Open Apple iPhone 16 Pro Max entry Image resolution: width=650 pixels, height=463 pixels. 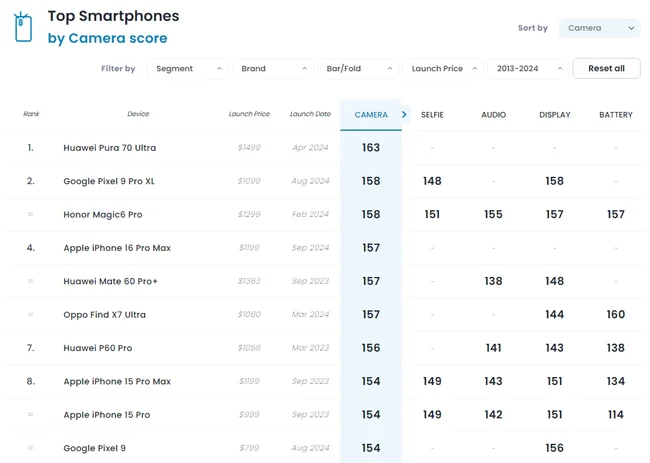pos(116,248)
